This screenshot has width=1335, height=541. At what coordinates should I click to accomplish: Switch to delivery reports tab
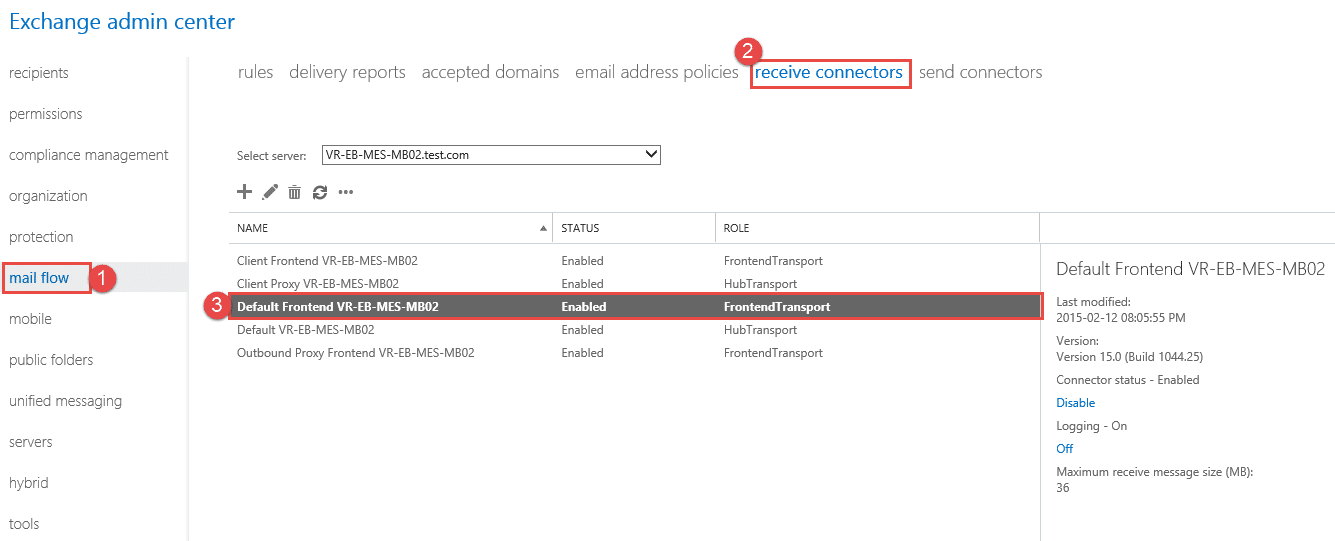[x=347, y=72]
